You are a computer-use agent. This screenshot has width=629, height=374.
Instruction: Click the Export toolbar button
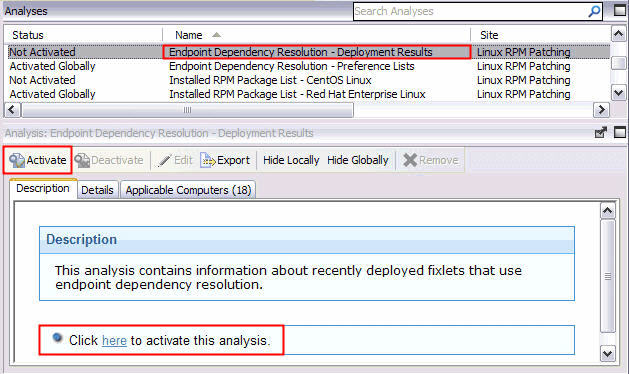pos(225,160)
